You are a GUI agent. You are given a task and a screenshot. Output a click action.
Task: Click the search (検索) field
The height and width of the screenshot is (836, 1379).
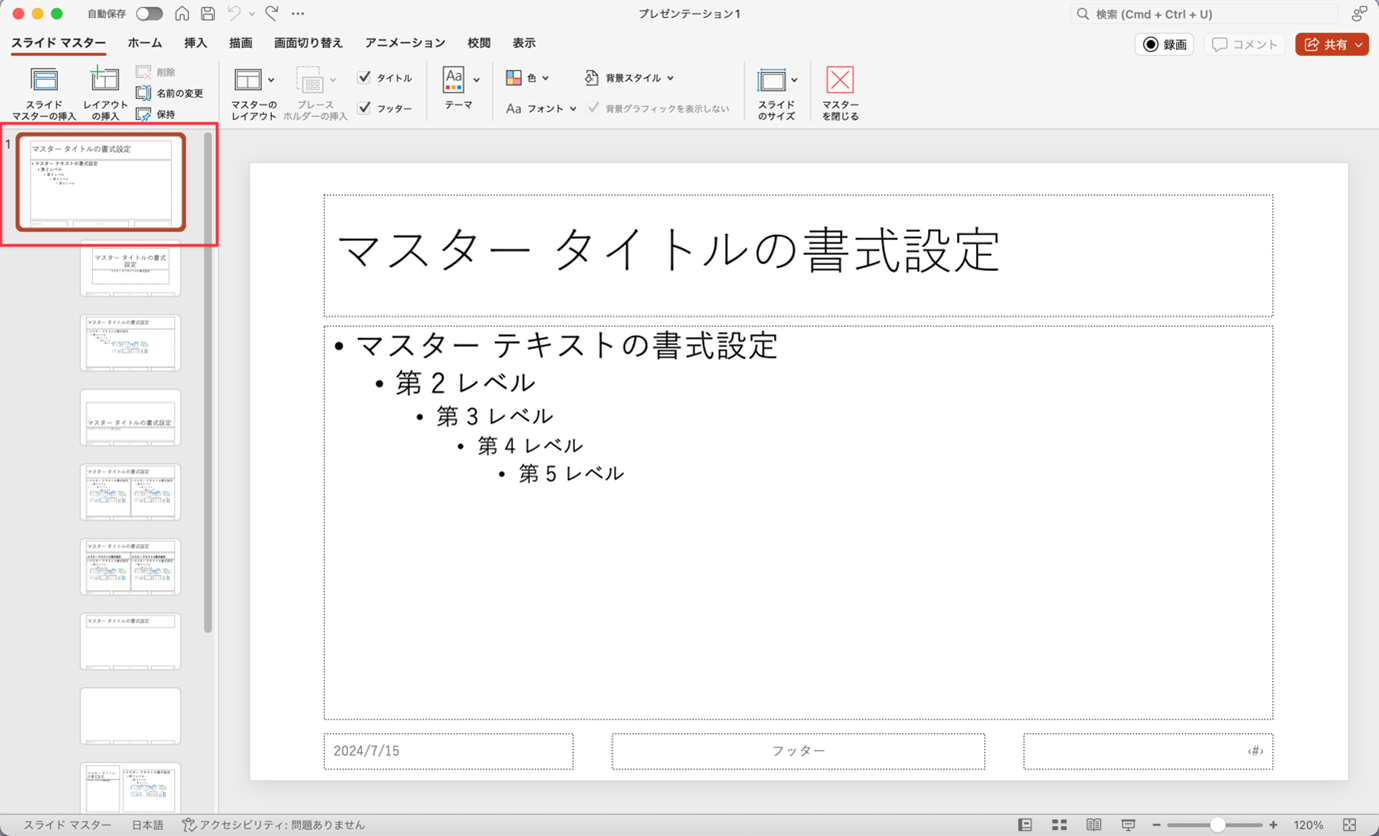1204,14
